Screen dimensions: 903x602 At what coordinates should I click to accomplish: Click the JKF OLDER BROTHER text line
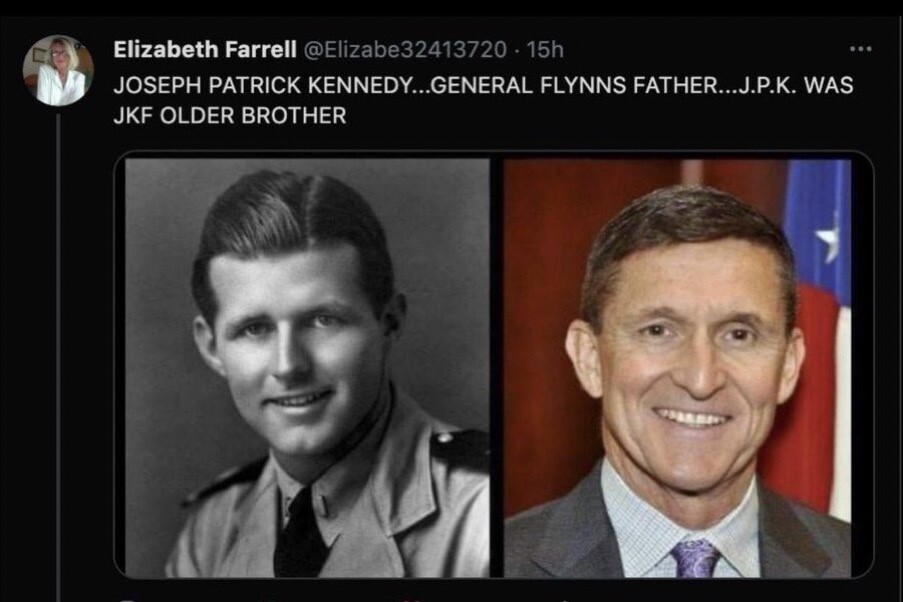230,115
